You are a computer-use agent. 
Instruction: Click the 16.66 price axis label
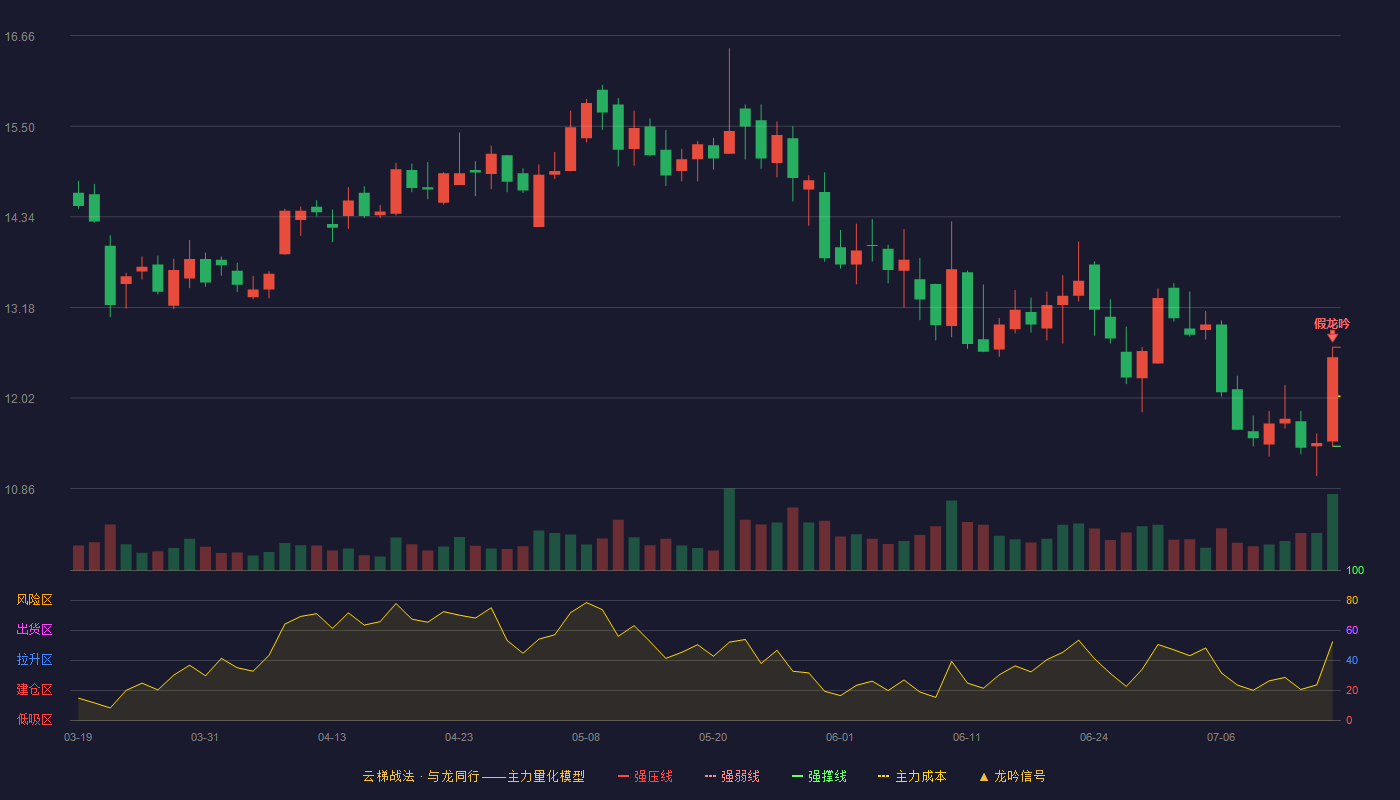click(x=20, y=36)
